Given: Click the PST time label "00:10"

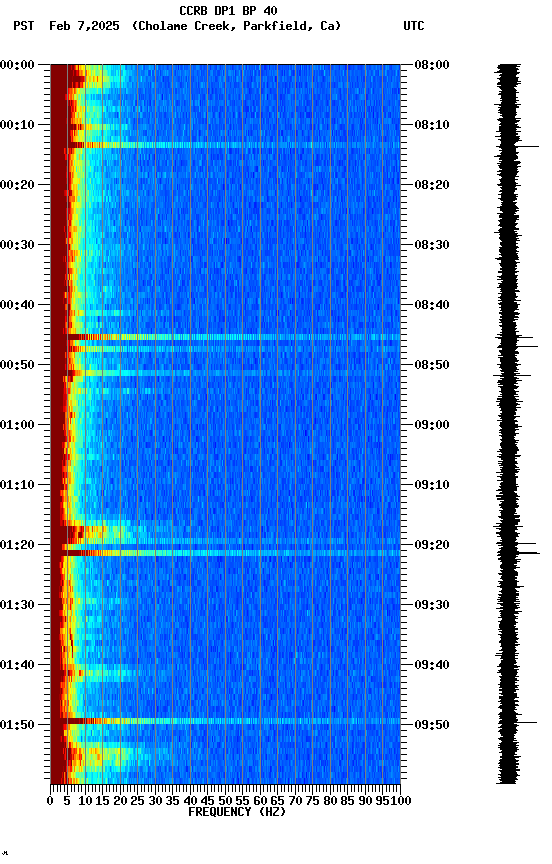Looking at the screenshot, I should [x=17, y=125].
